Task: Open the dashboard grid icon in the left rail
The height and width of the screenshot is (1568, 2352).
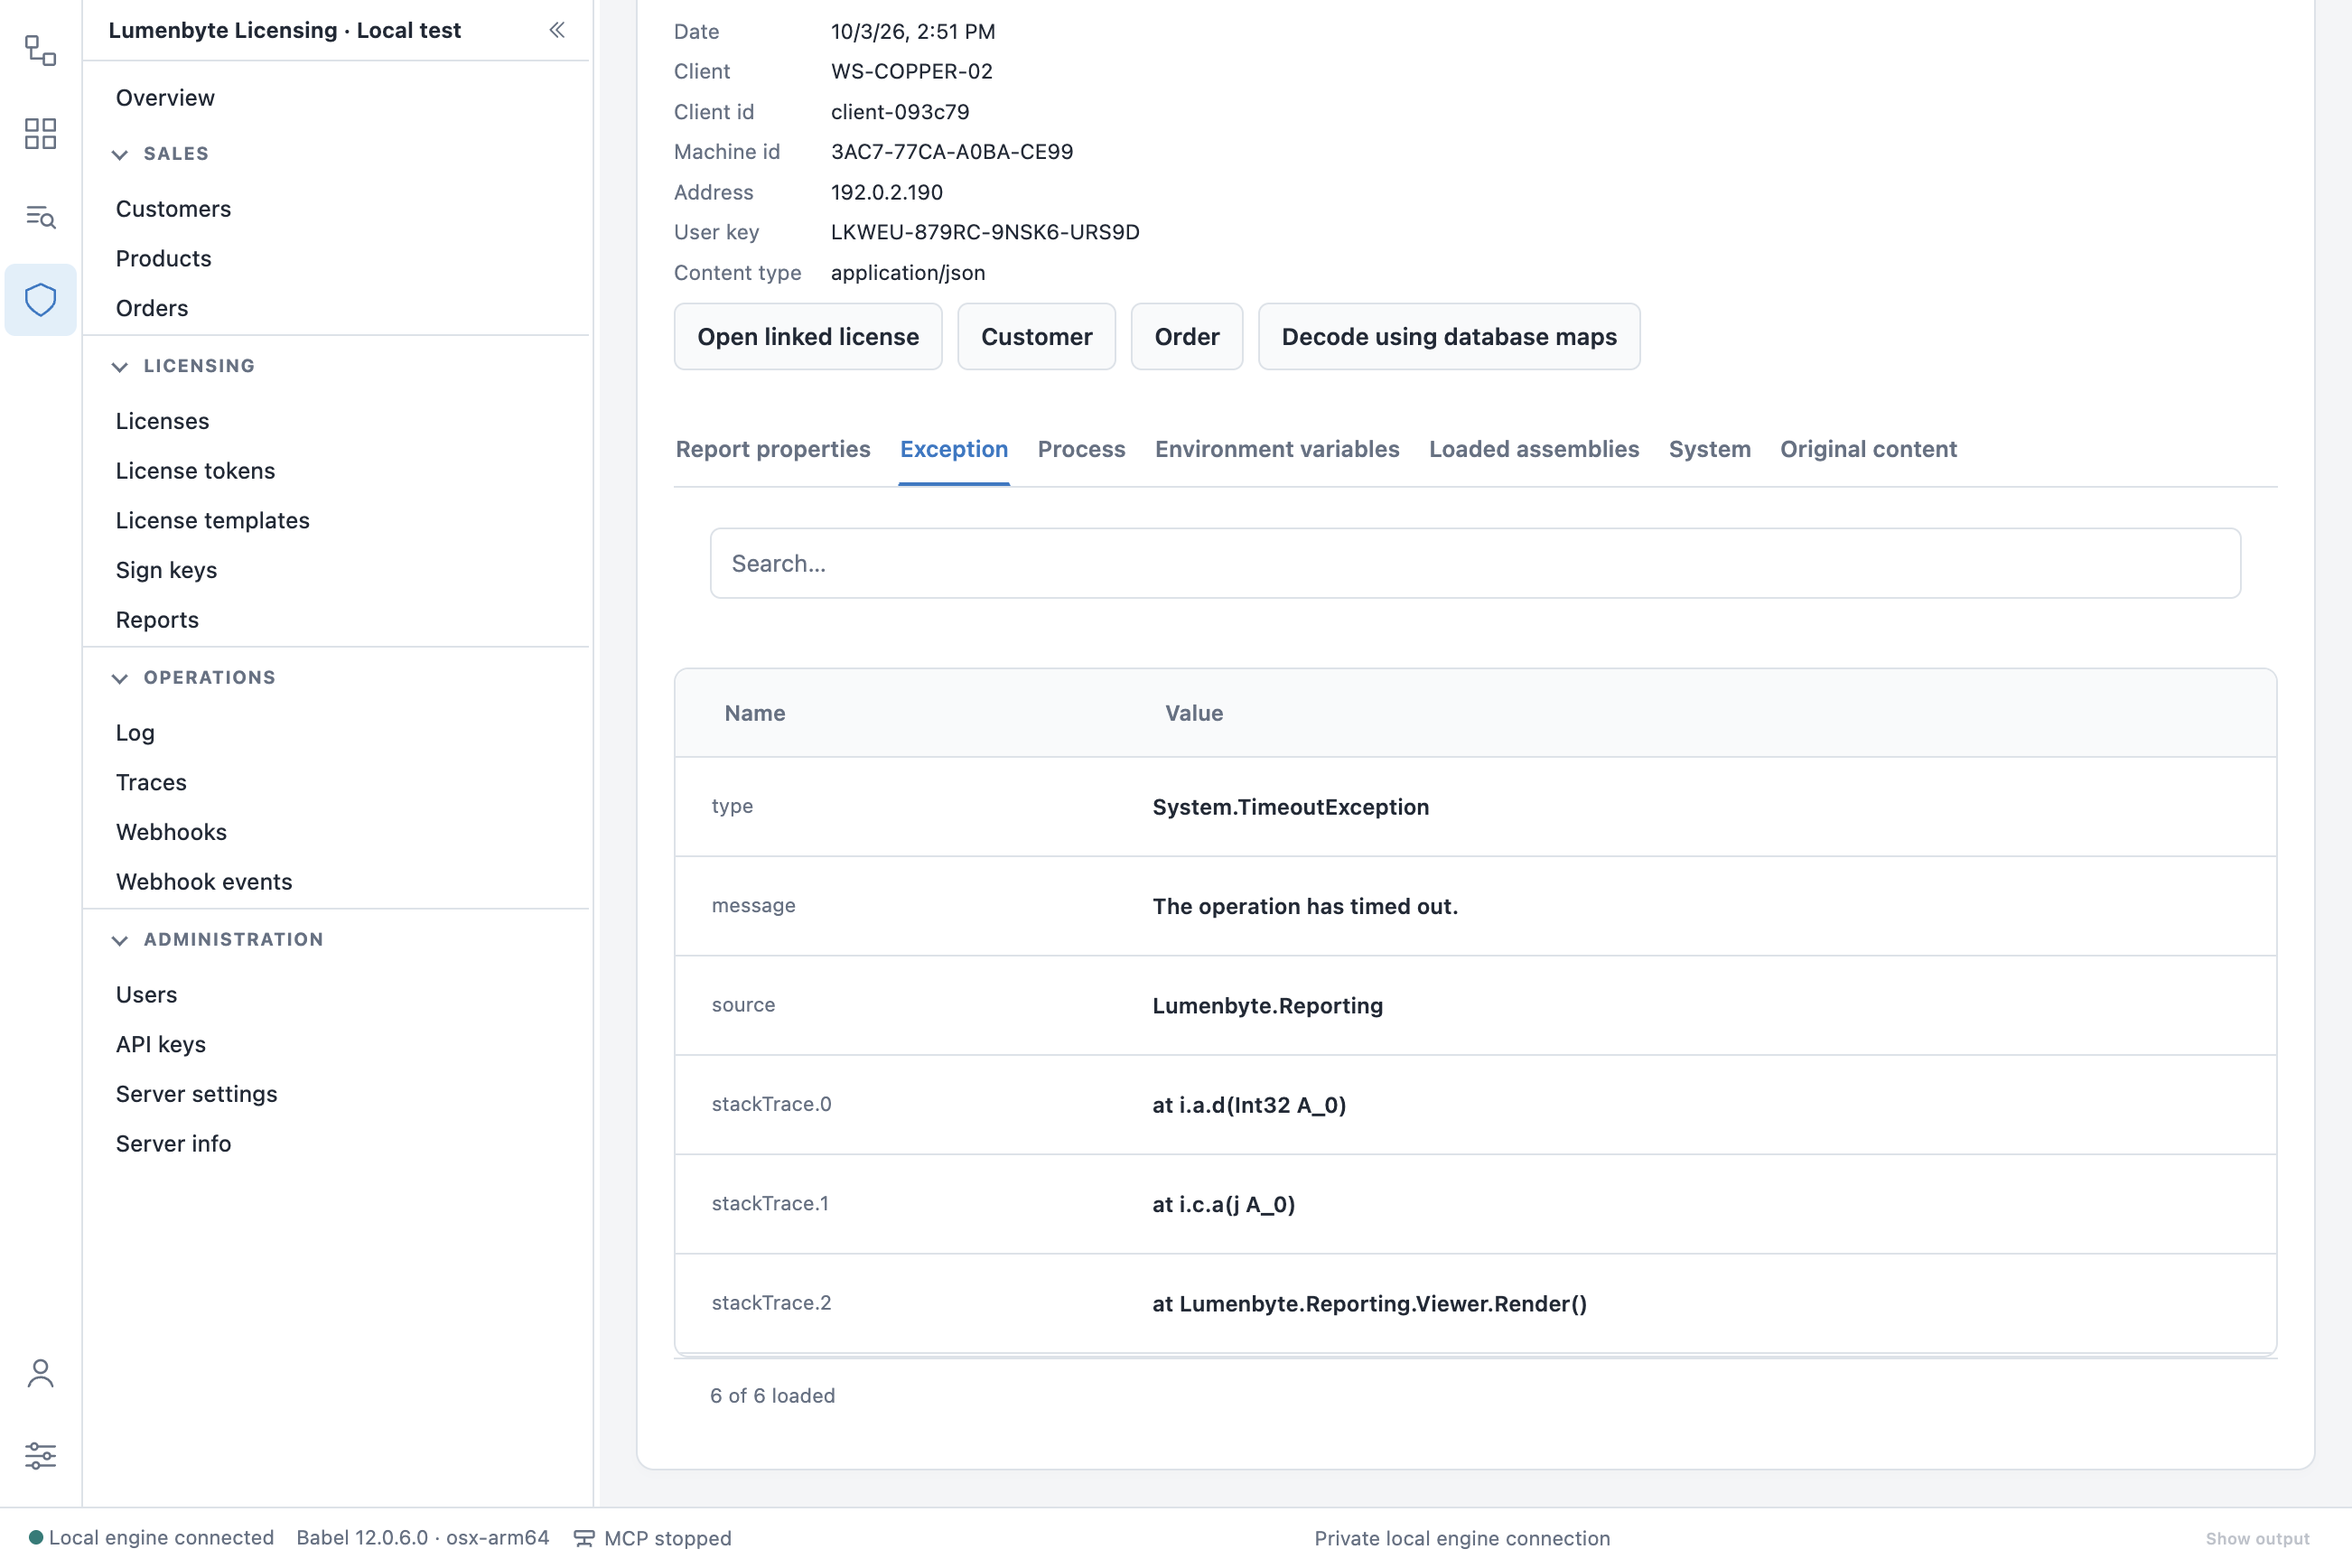Action: point(40,133)
